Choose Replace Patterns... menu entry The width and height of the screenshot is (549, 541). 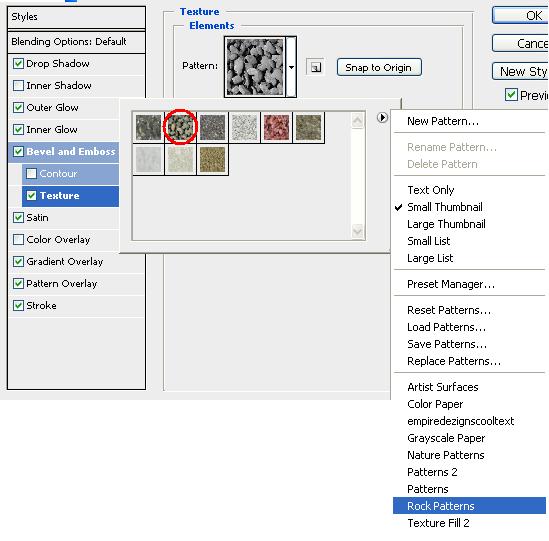pos(454,361)
